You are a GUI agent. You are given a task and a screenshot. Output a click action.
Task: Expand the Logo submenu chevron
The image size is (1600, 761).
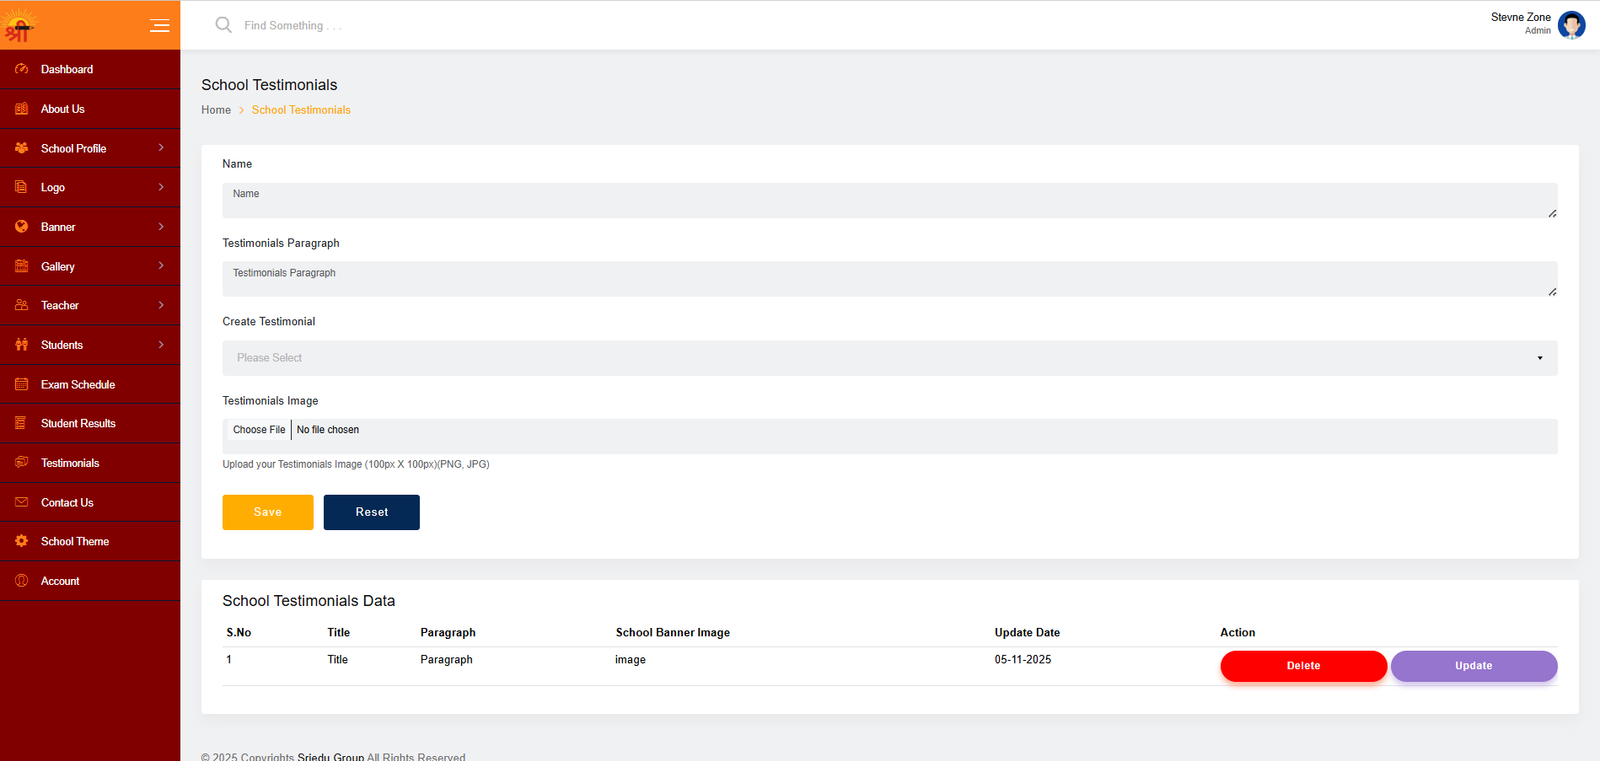point(161,187)
